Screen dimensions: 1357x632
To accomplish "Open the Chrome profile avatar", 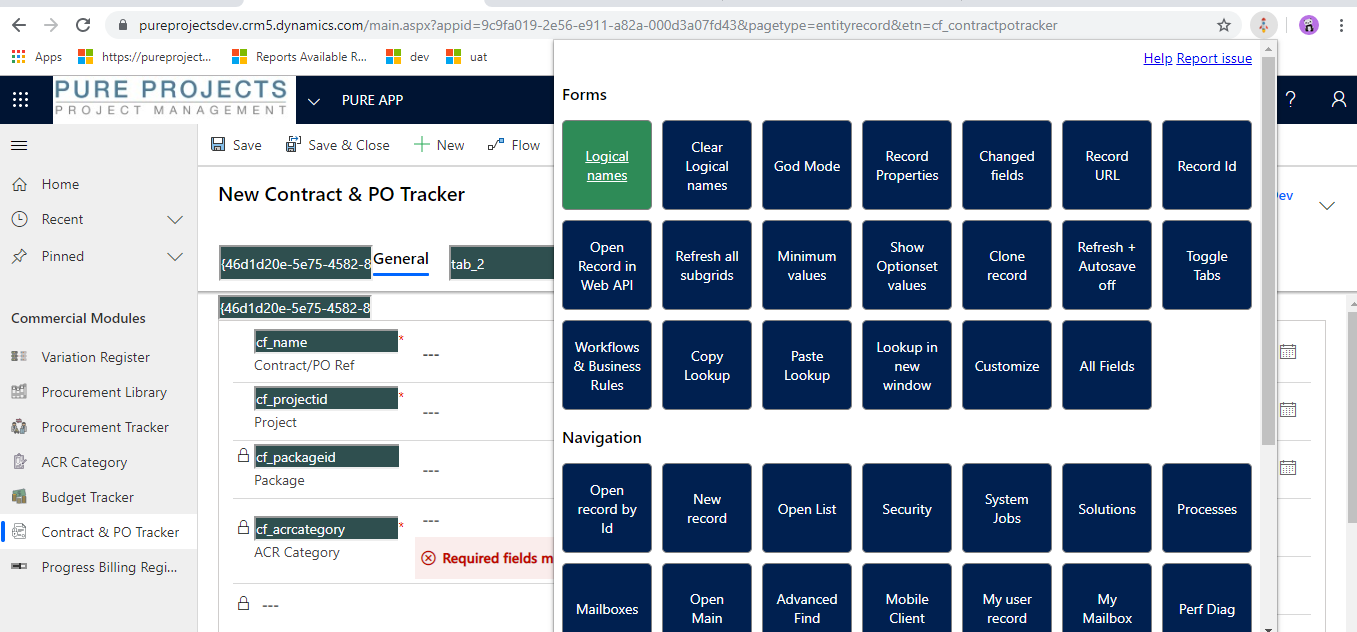I will pos(1309,25).
